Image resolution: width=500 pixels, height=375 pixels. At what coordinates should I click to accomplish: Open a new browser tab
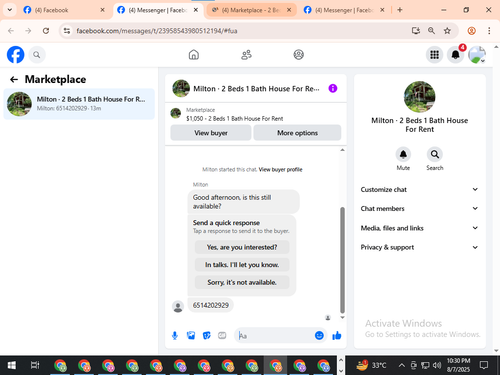point(400,10)
